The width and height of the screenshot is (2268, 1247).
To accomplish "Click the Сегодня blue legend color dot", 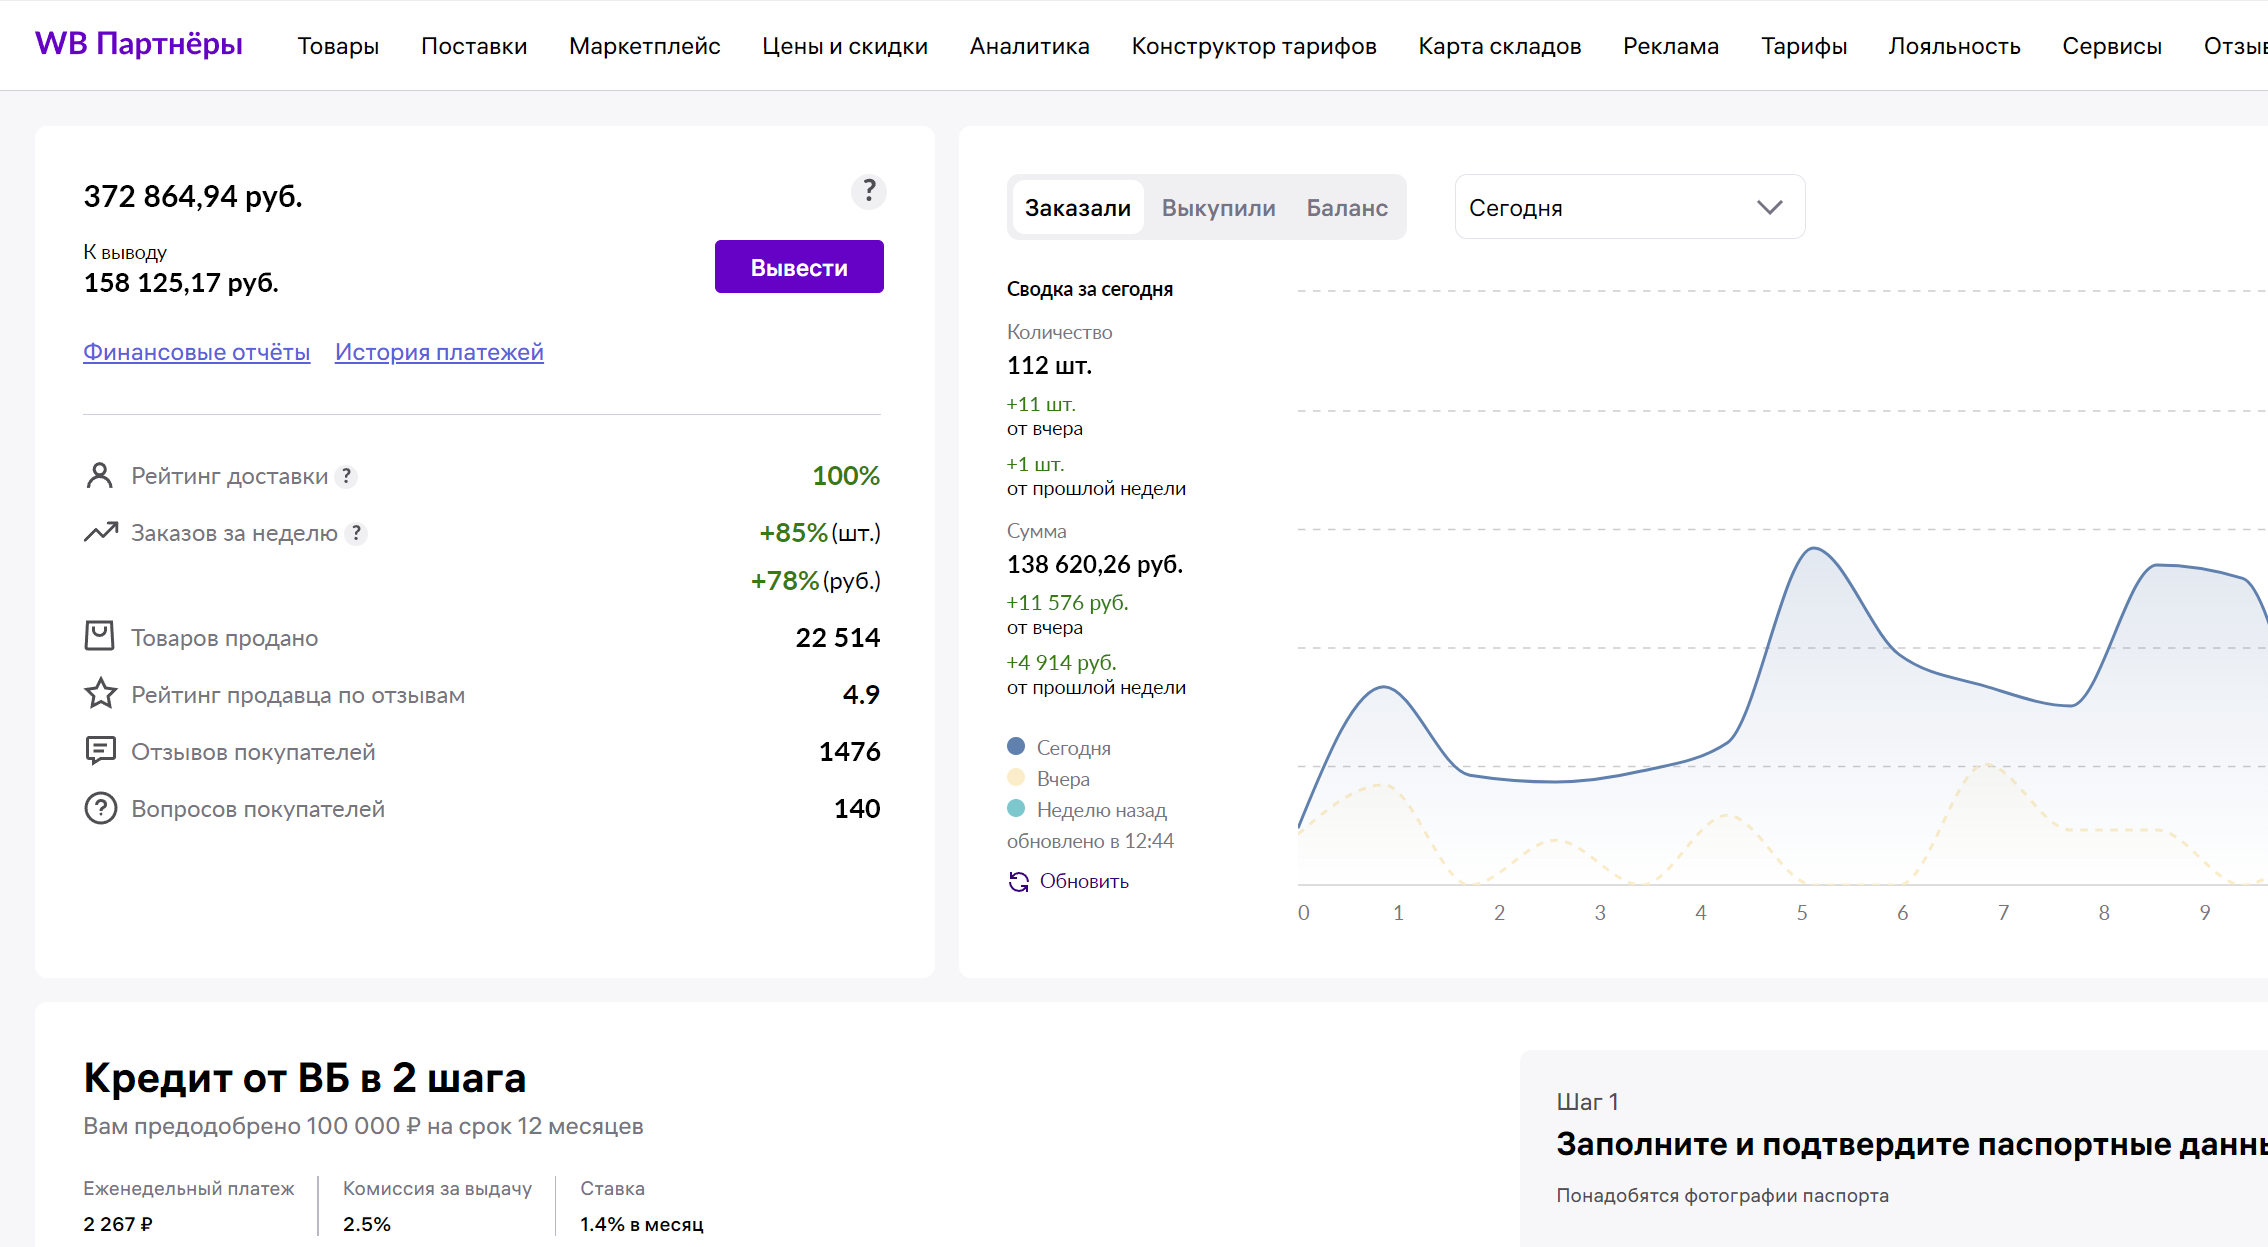I will (x=1016, y=746).
